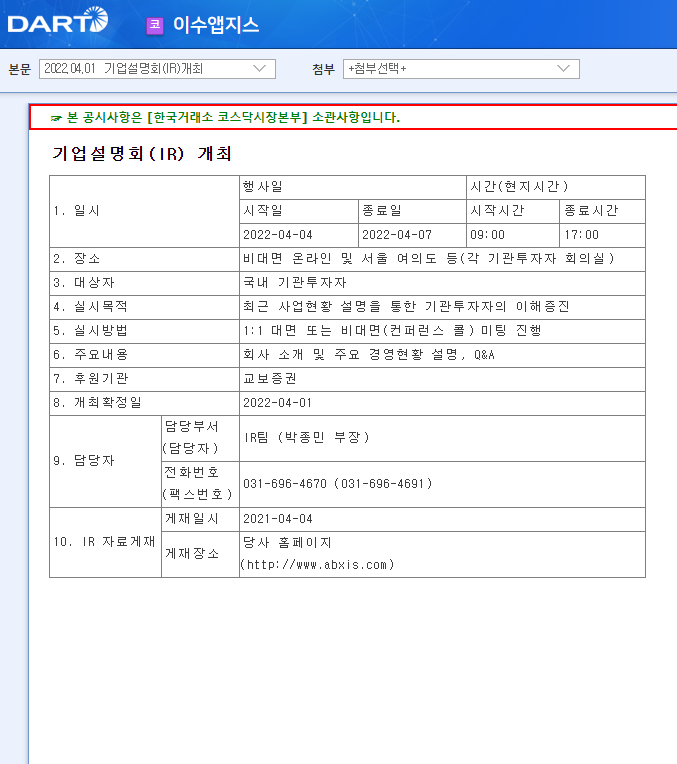The image size is (677, 764).
Task: Open the 첨부선택 attachment dropdown
Action: coord(461,69)
